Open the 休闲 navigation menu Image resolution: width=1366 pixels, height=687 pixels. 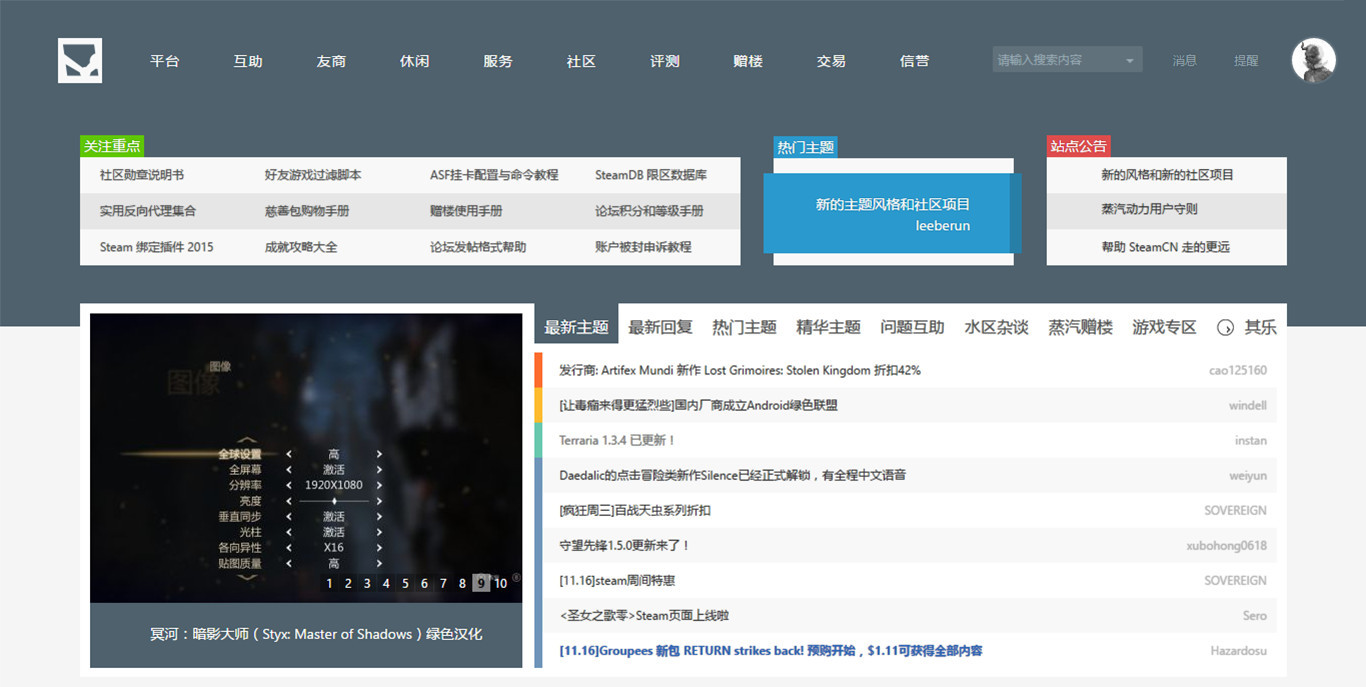click(415, 61)
